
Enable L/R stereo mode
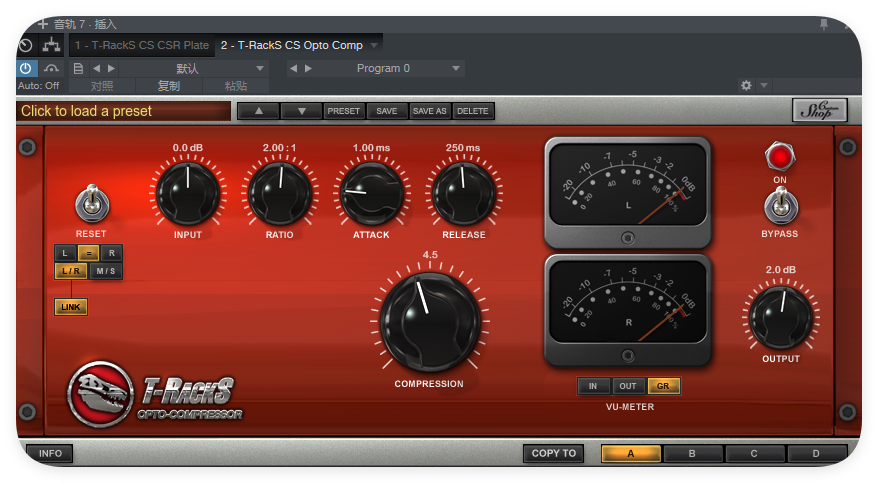pyautogui.click(x=71, y=271)
